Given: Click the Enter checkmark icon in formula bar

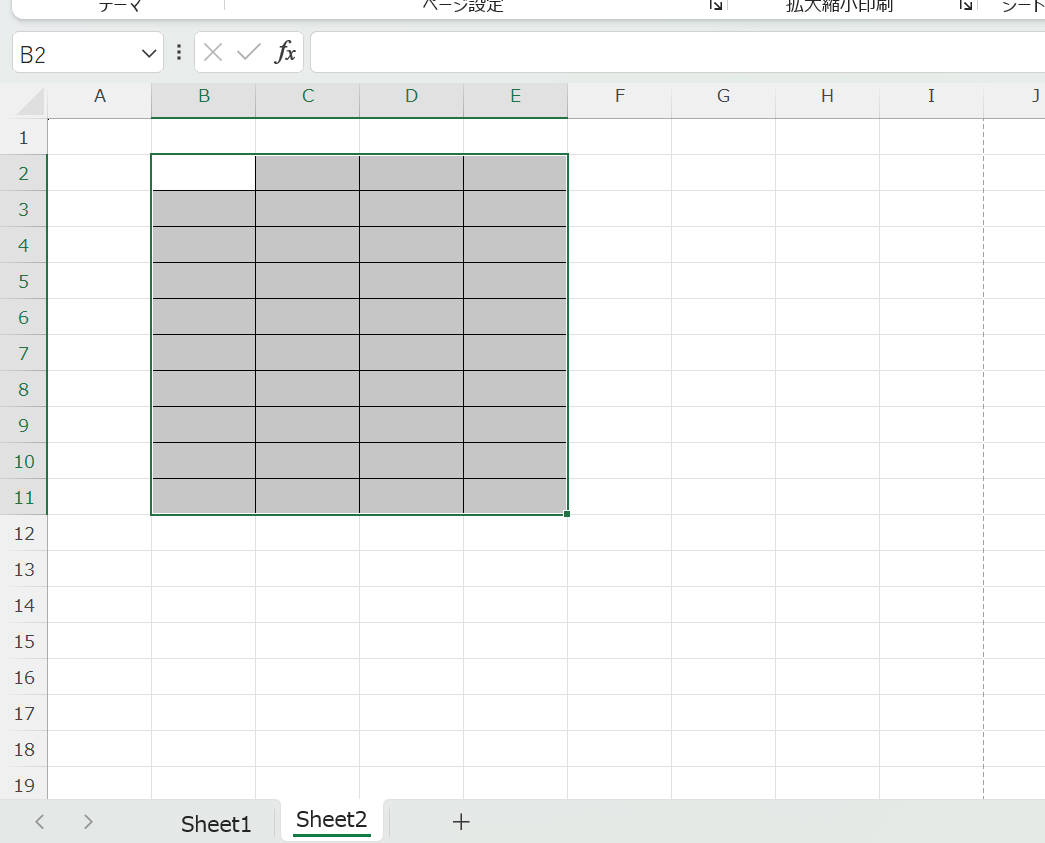Looking at the screenshot, I should (x=248, y=53).
